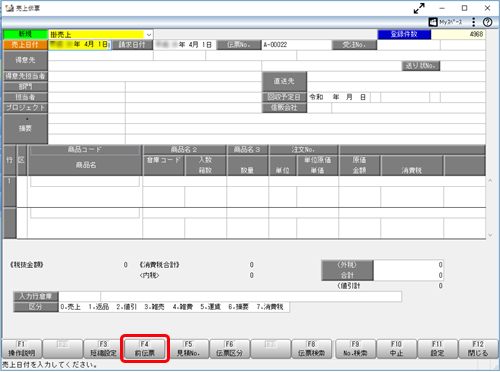Click the F12 閉じる function button

tap(478, 349)
